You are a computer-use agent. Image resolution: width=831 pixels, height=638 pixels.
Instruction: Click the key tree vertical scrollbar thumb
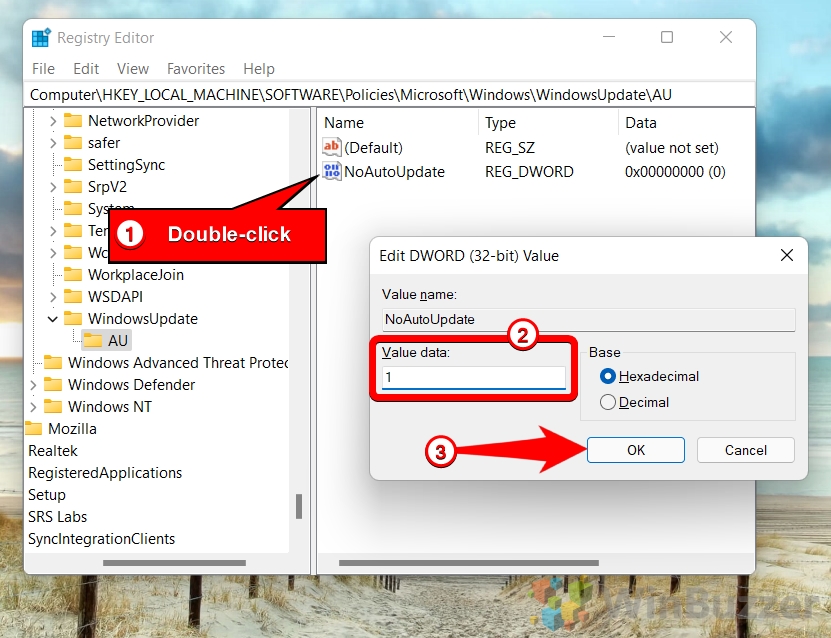point(299,506)
